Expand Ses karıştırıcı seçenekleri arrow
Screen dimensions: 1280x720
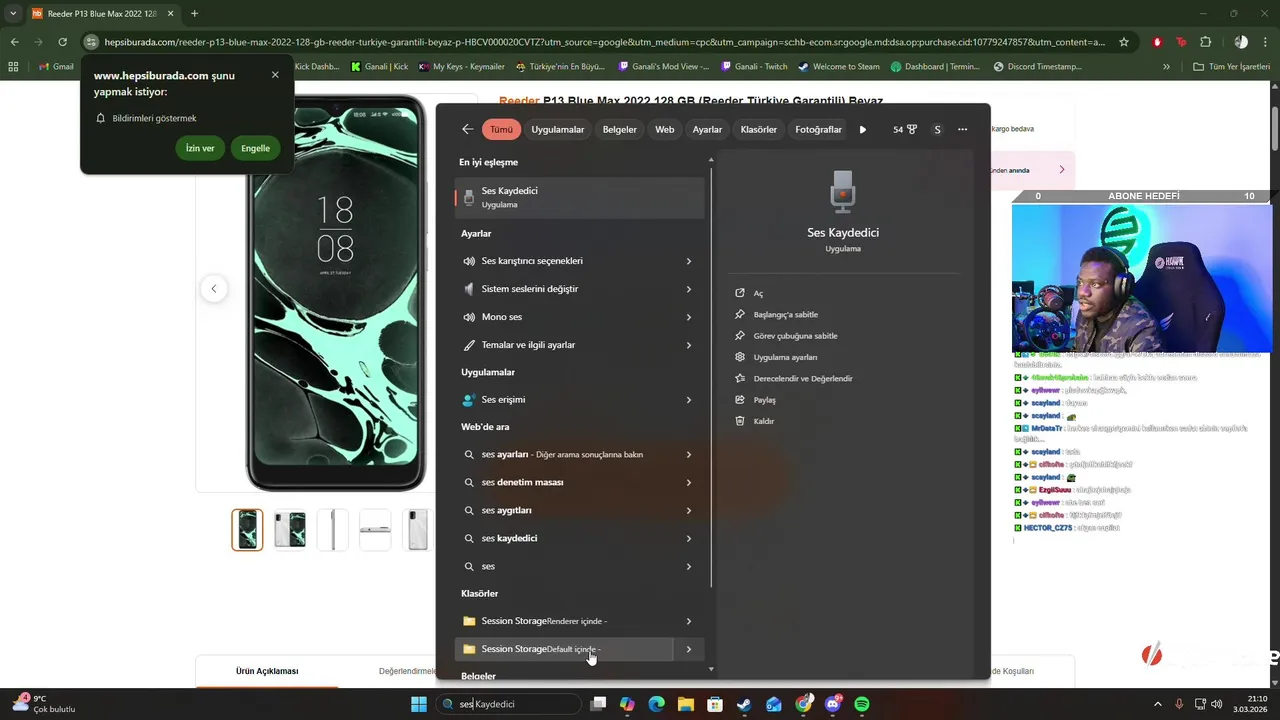pyautogui.click(x=689, y=261)
